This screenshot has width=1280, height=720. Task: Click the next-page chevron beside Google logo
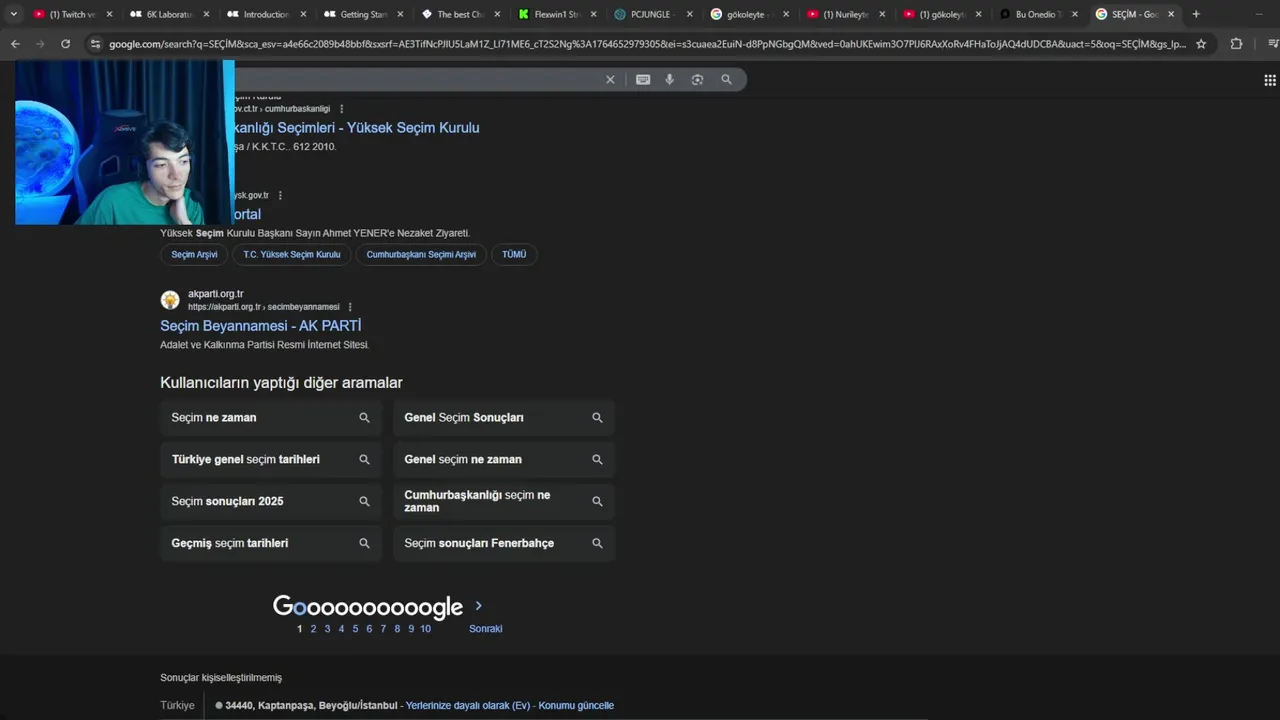coord(479,606)
